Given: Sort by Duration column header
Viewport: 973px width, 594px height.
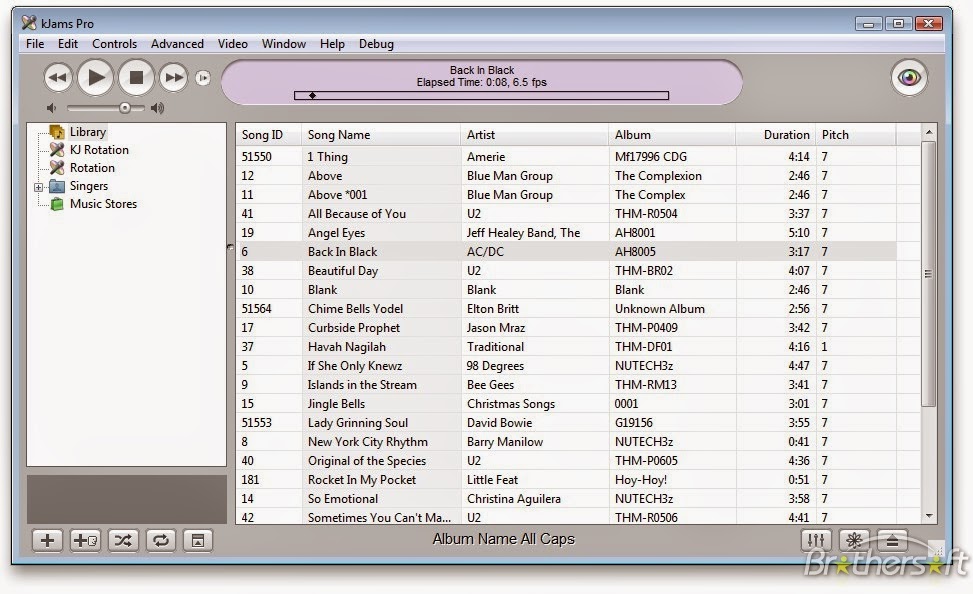Looking at the screenshot, I should [x=776, y=135].
